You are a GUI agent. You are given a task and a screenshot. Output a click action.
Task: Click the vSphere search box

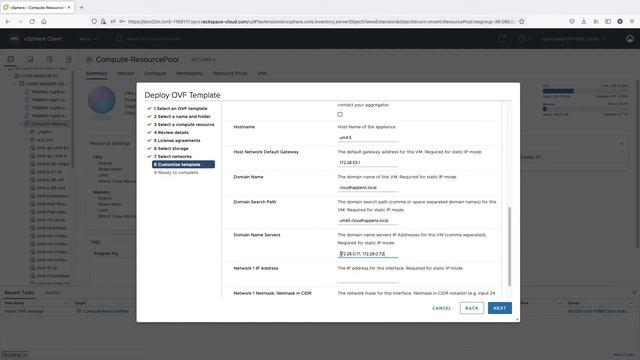(x=153, y=39)
